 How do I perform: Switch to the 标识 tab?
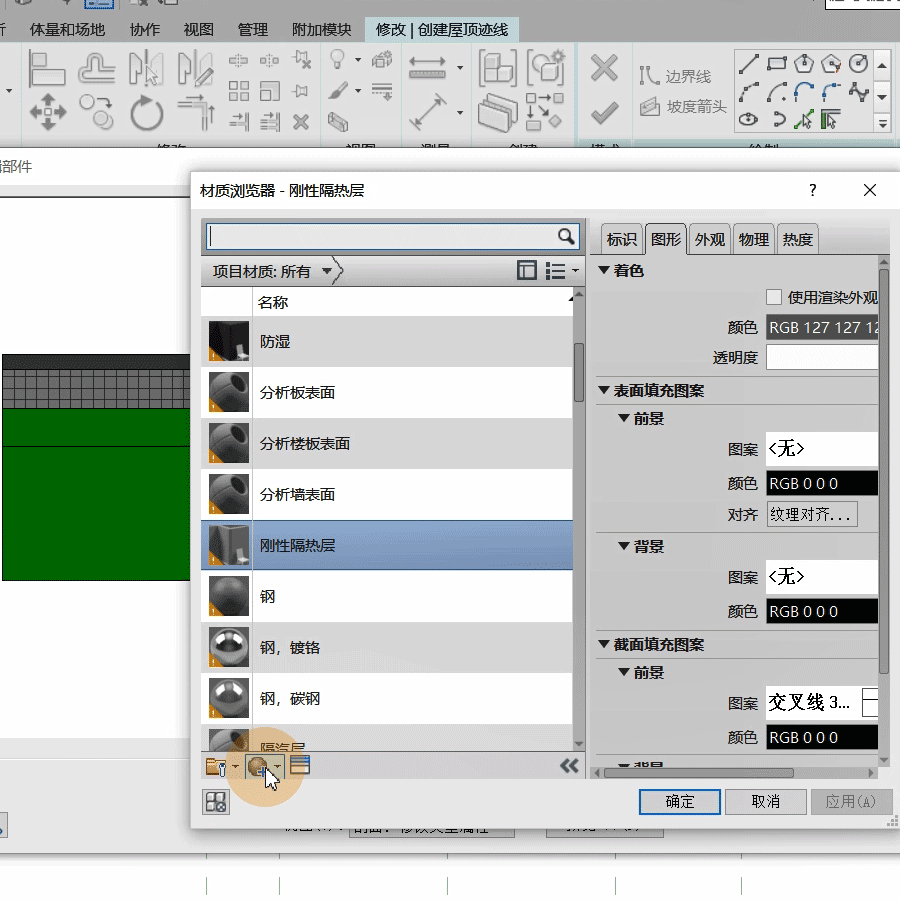tap(621, 239)
